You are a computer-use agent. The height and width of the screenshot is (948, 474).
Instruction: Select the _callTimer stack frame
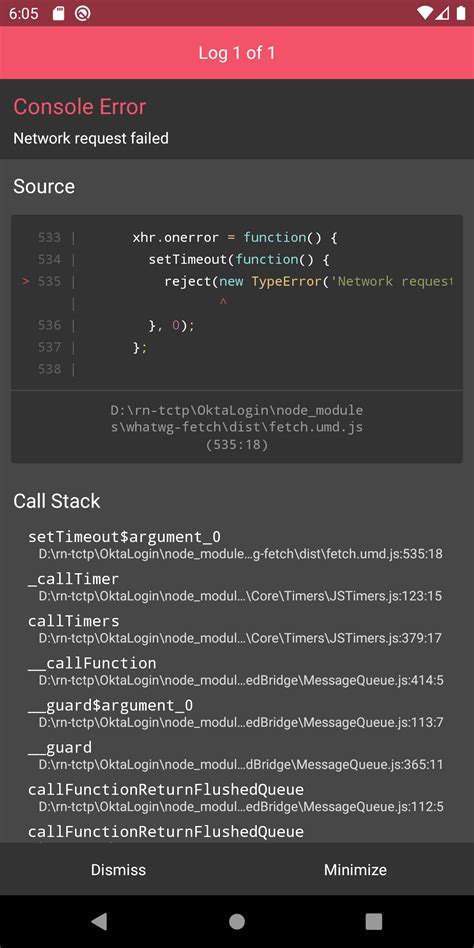[x=237, y=586]
